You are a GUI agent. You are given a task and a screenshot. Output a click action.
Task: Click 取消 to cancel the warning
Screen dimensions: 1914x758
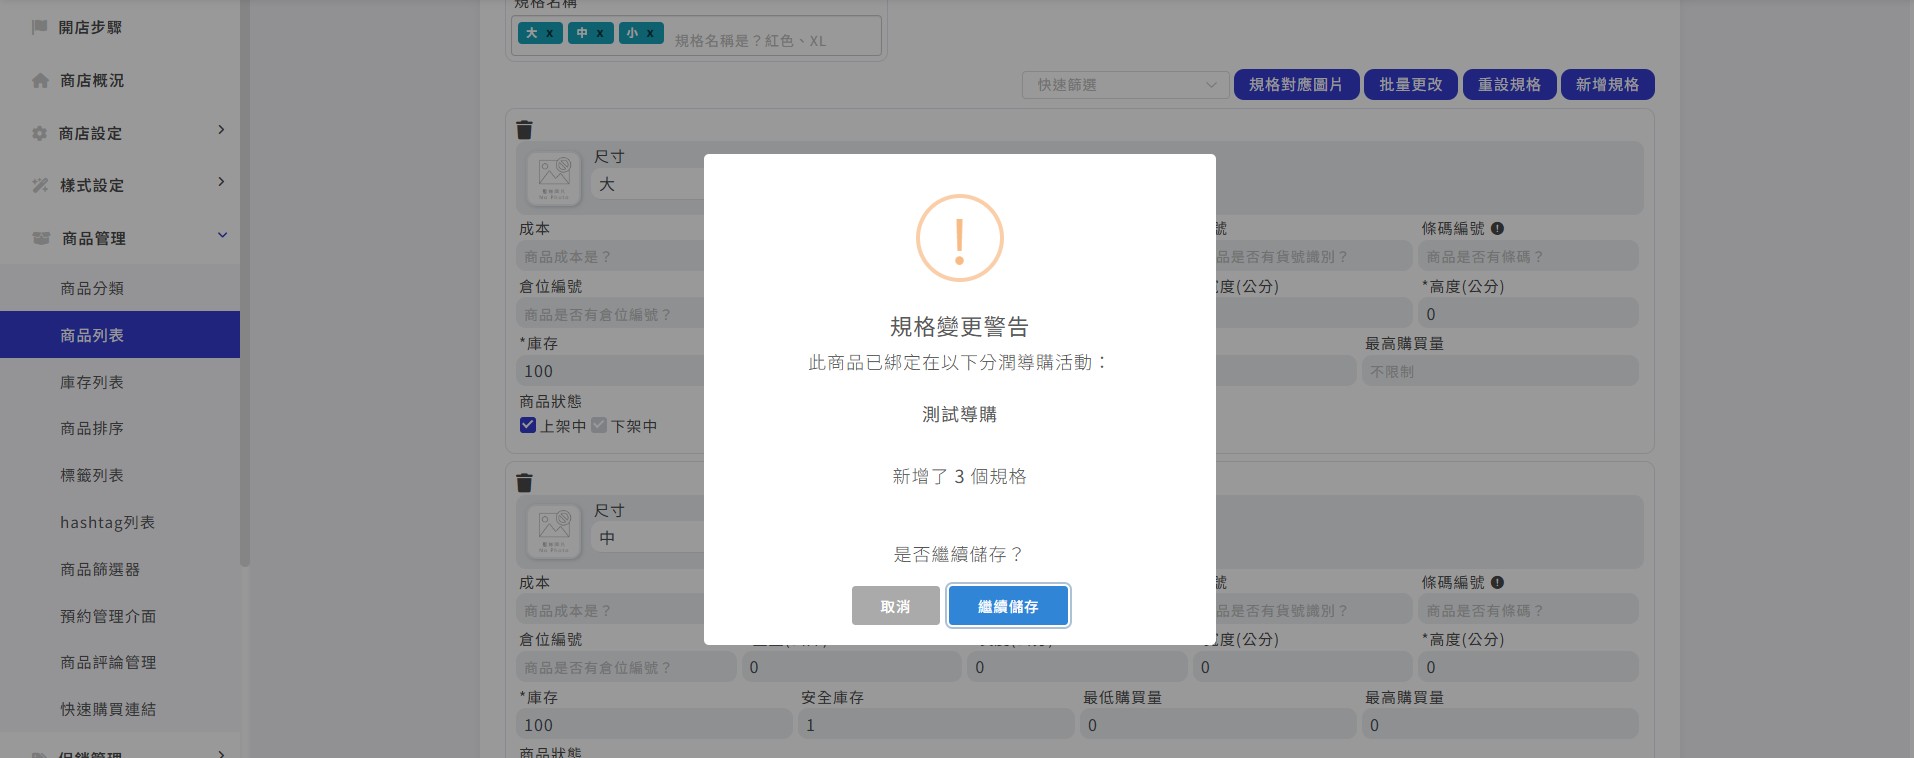895,606
